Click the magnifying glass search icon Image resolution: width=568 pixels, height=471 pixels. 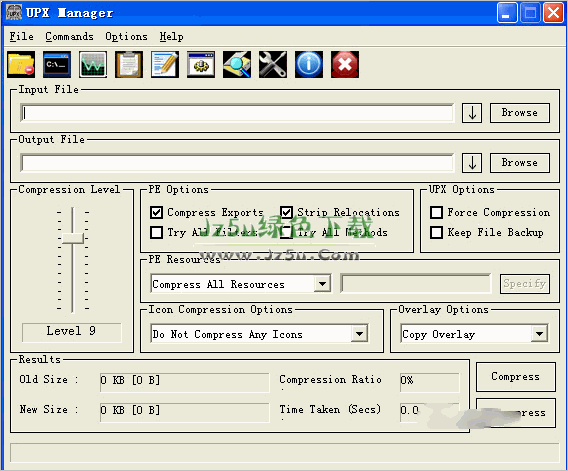[x=237, y=64]
